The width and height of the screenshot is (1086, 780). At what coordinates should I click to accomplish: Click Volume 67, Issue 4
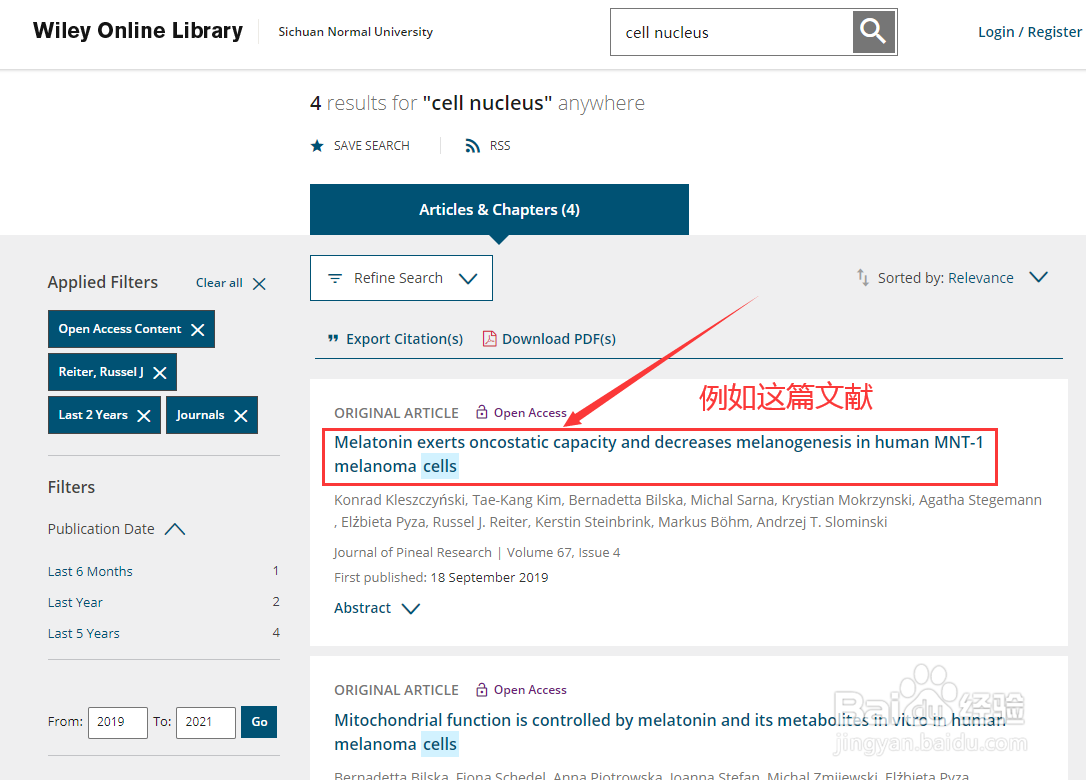[x=564, y=553]
